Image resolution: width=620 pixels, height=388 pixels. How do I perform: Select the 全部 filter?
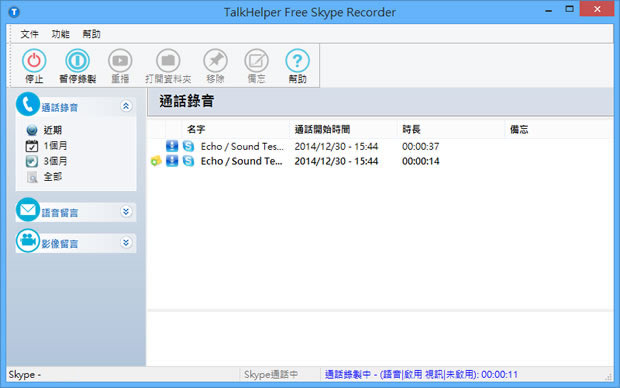point(53,177)
